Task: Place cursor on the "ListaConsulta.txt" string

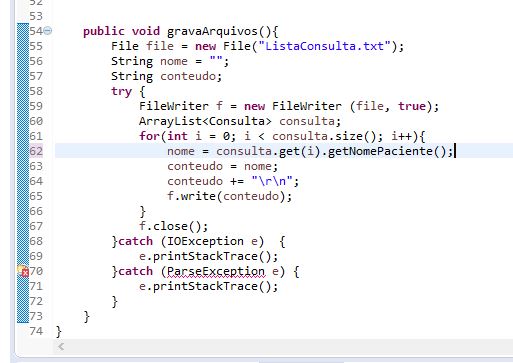Action: [324, 46]
